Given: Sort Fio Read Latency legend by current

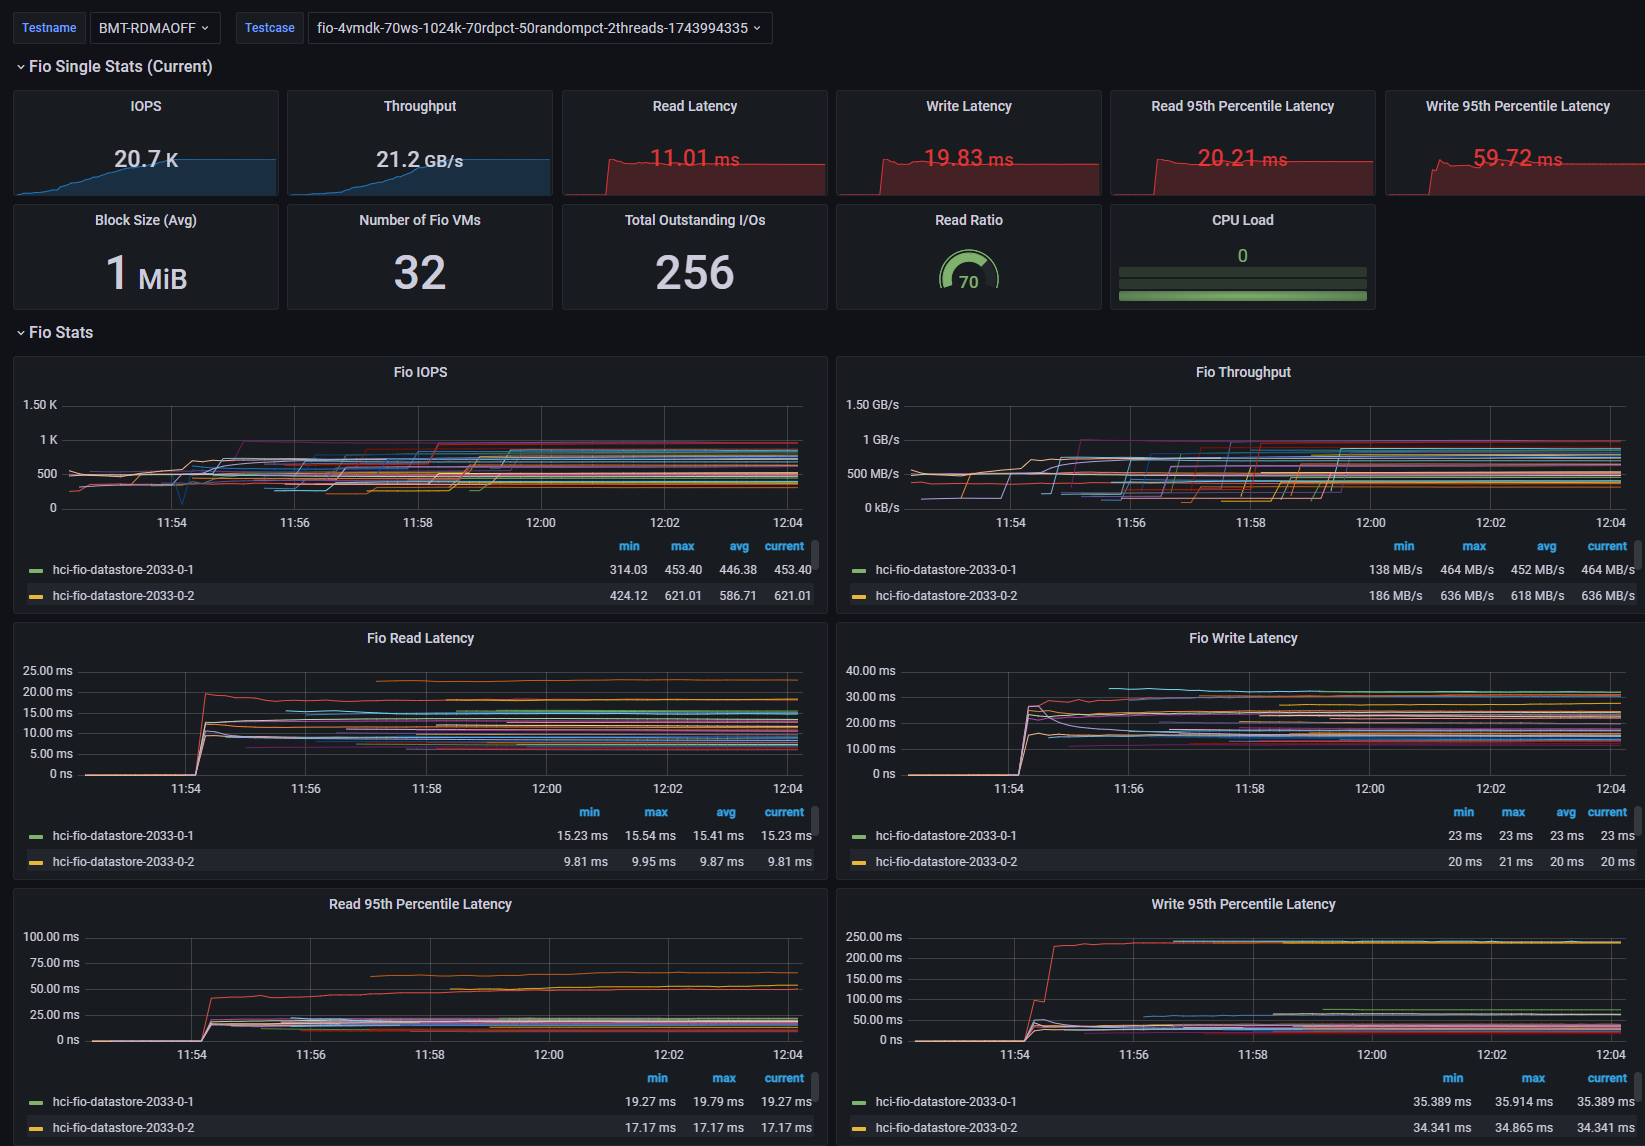Looking at the screenshot, I should (784, 813).
